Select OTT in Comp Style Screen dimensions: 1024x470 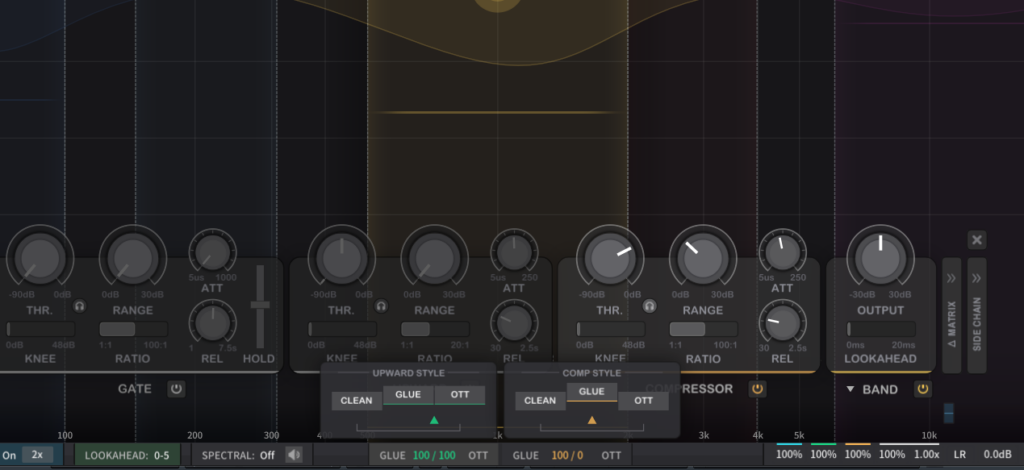coord(643,400)
